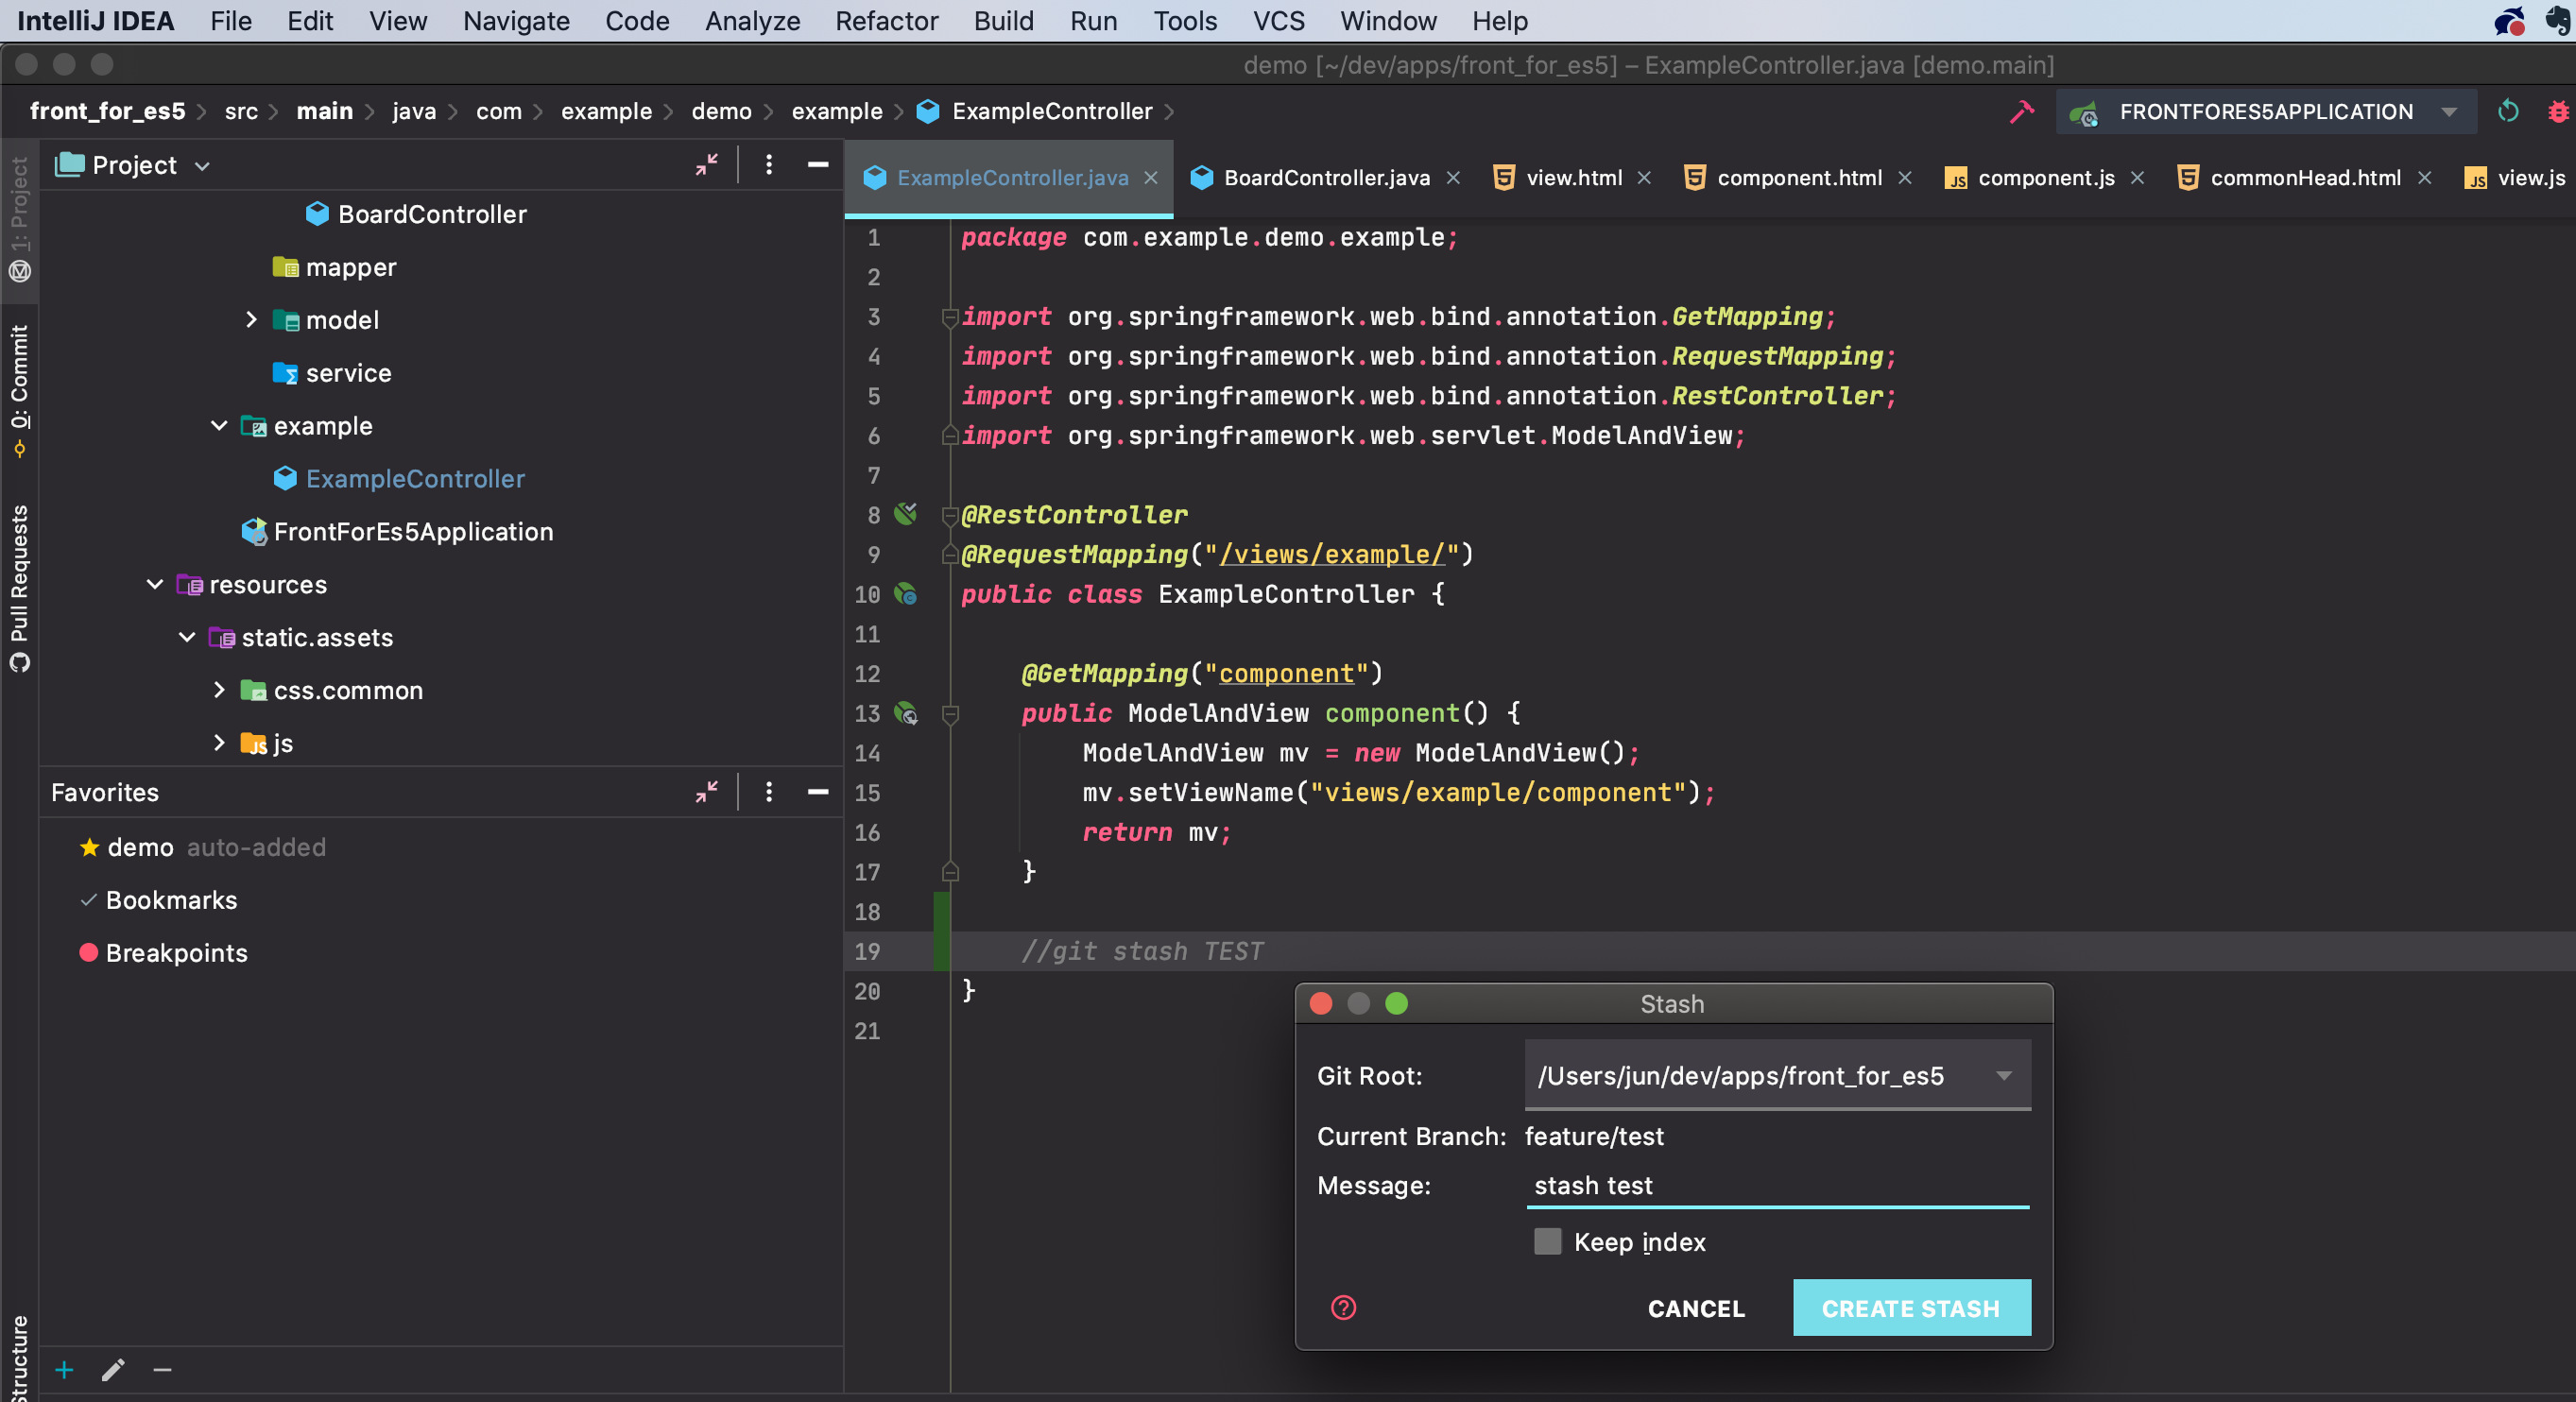The height and width of the screenshot is (1402, 2576).
Task: Click the remove favorites minus icon
Action: click(162, 1369)
